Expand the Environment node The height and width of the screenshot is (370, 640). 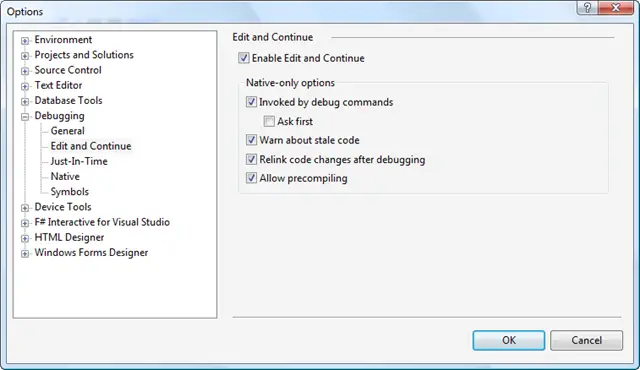point(25,41)
